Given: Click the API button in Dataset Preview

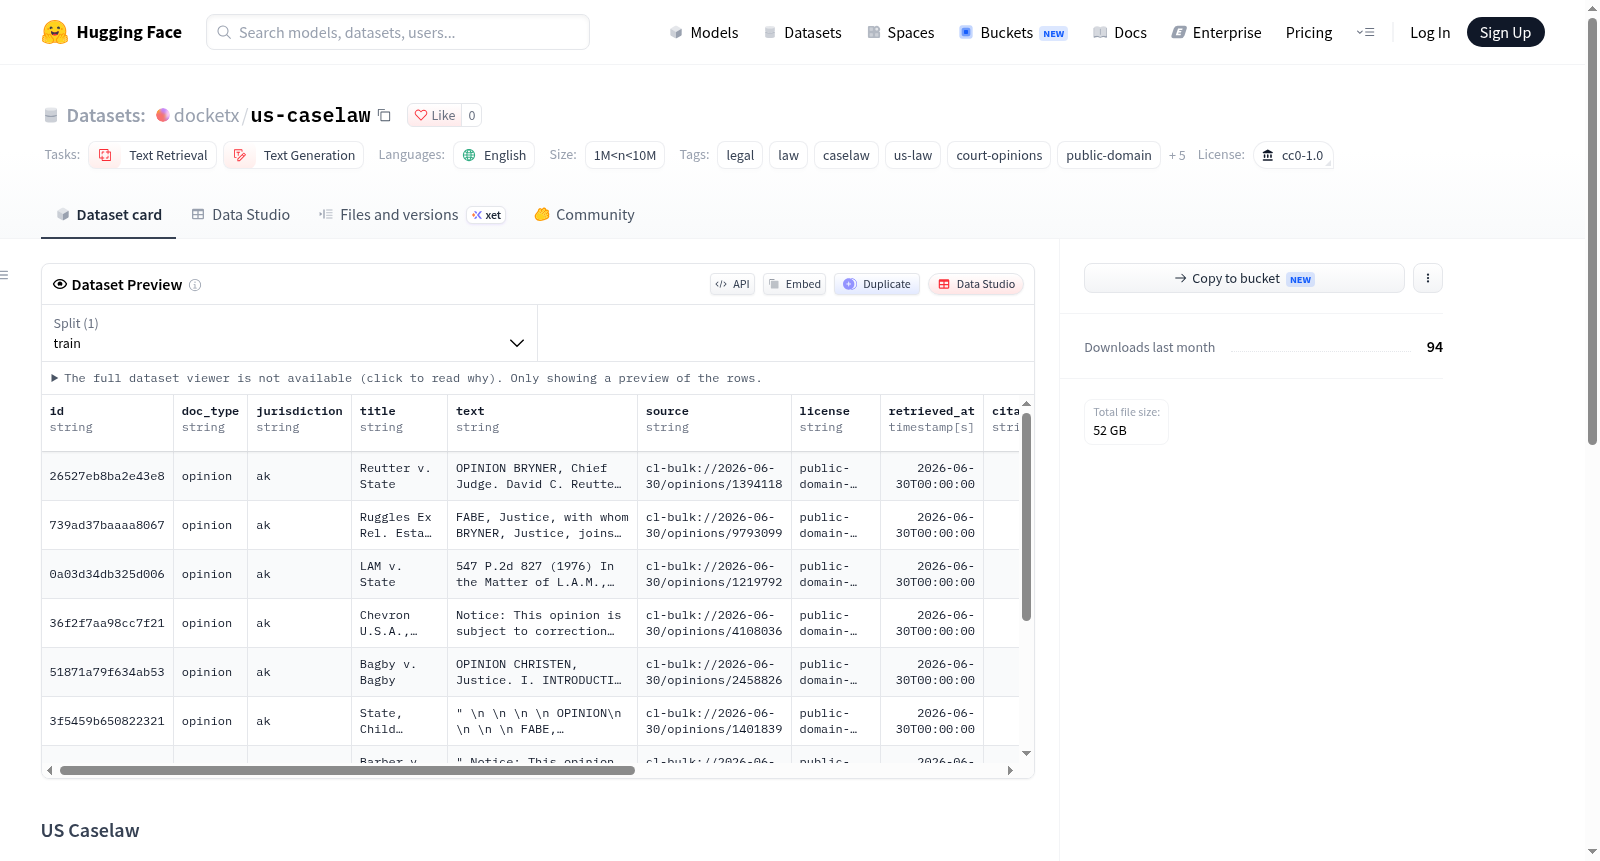Looking at the screenshot, I should coord(732,284).
